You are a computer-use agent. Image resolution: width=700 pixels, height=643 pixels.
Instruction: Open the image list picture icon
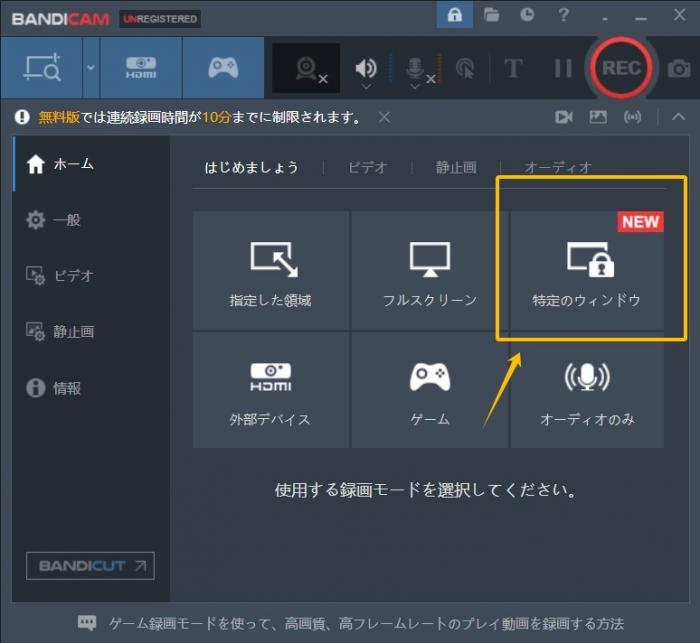click(598, 117)
